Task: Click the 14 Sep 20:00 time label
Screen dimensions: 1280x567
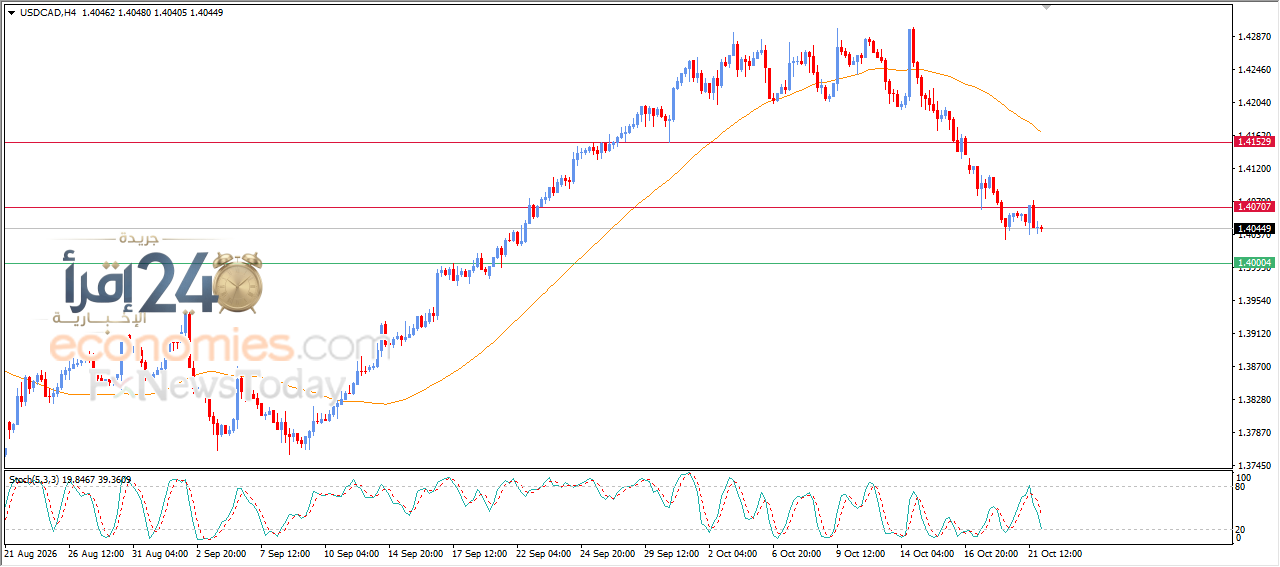Action: 416,553
